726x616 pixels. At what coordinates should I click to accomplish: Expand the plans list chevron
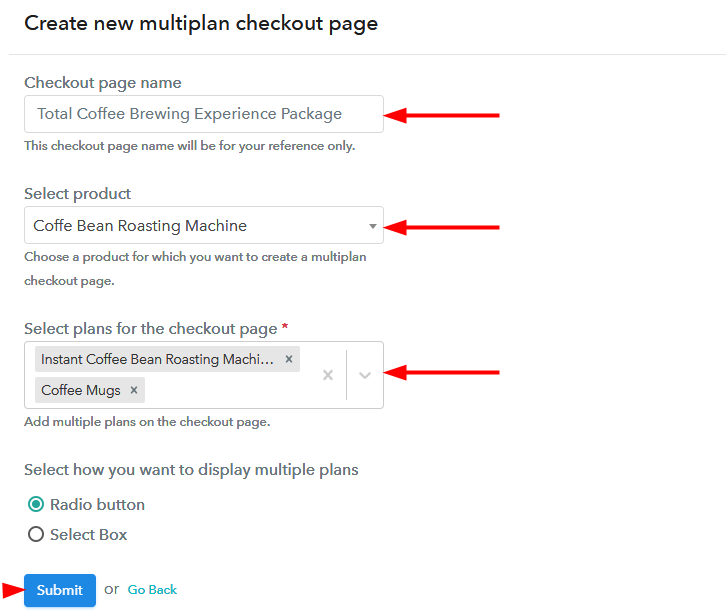(x=365, y=375)
